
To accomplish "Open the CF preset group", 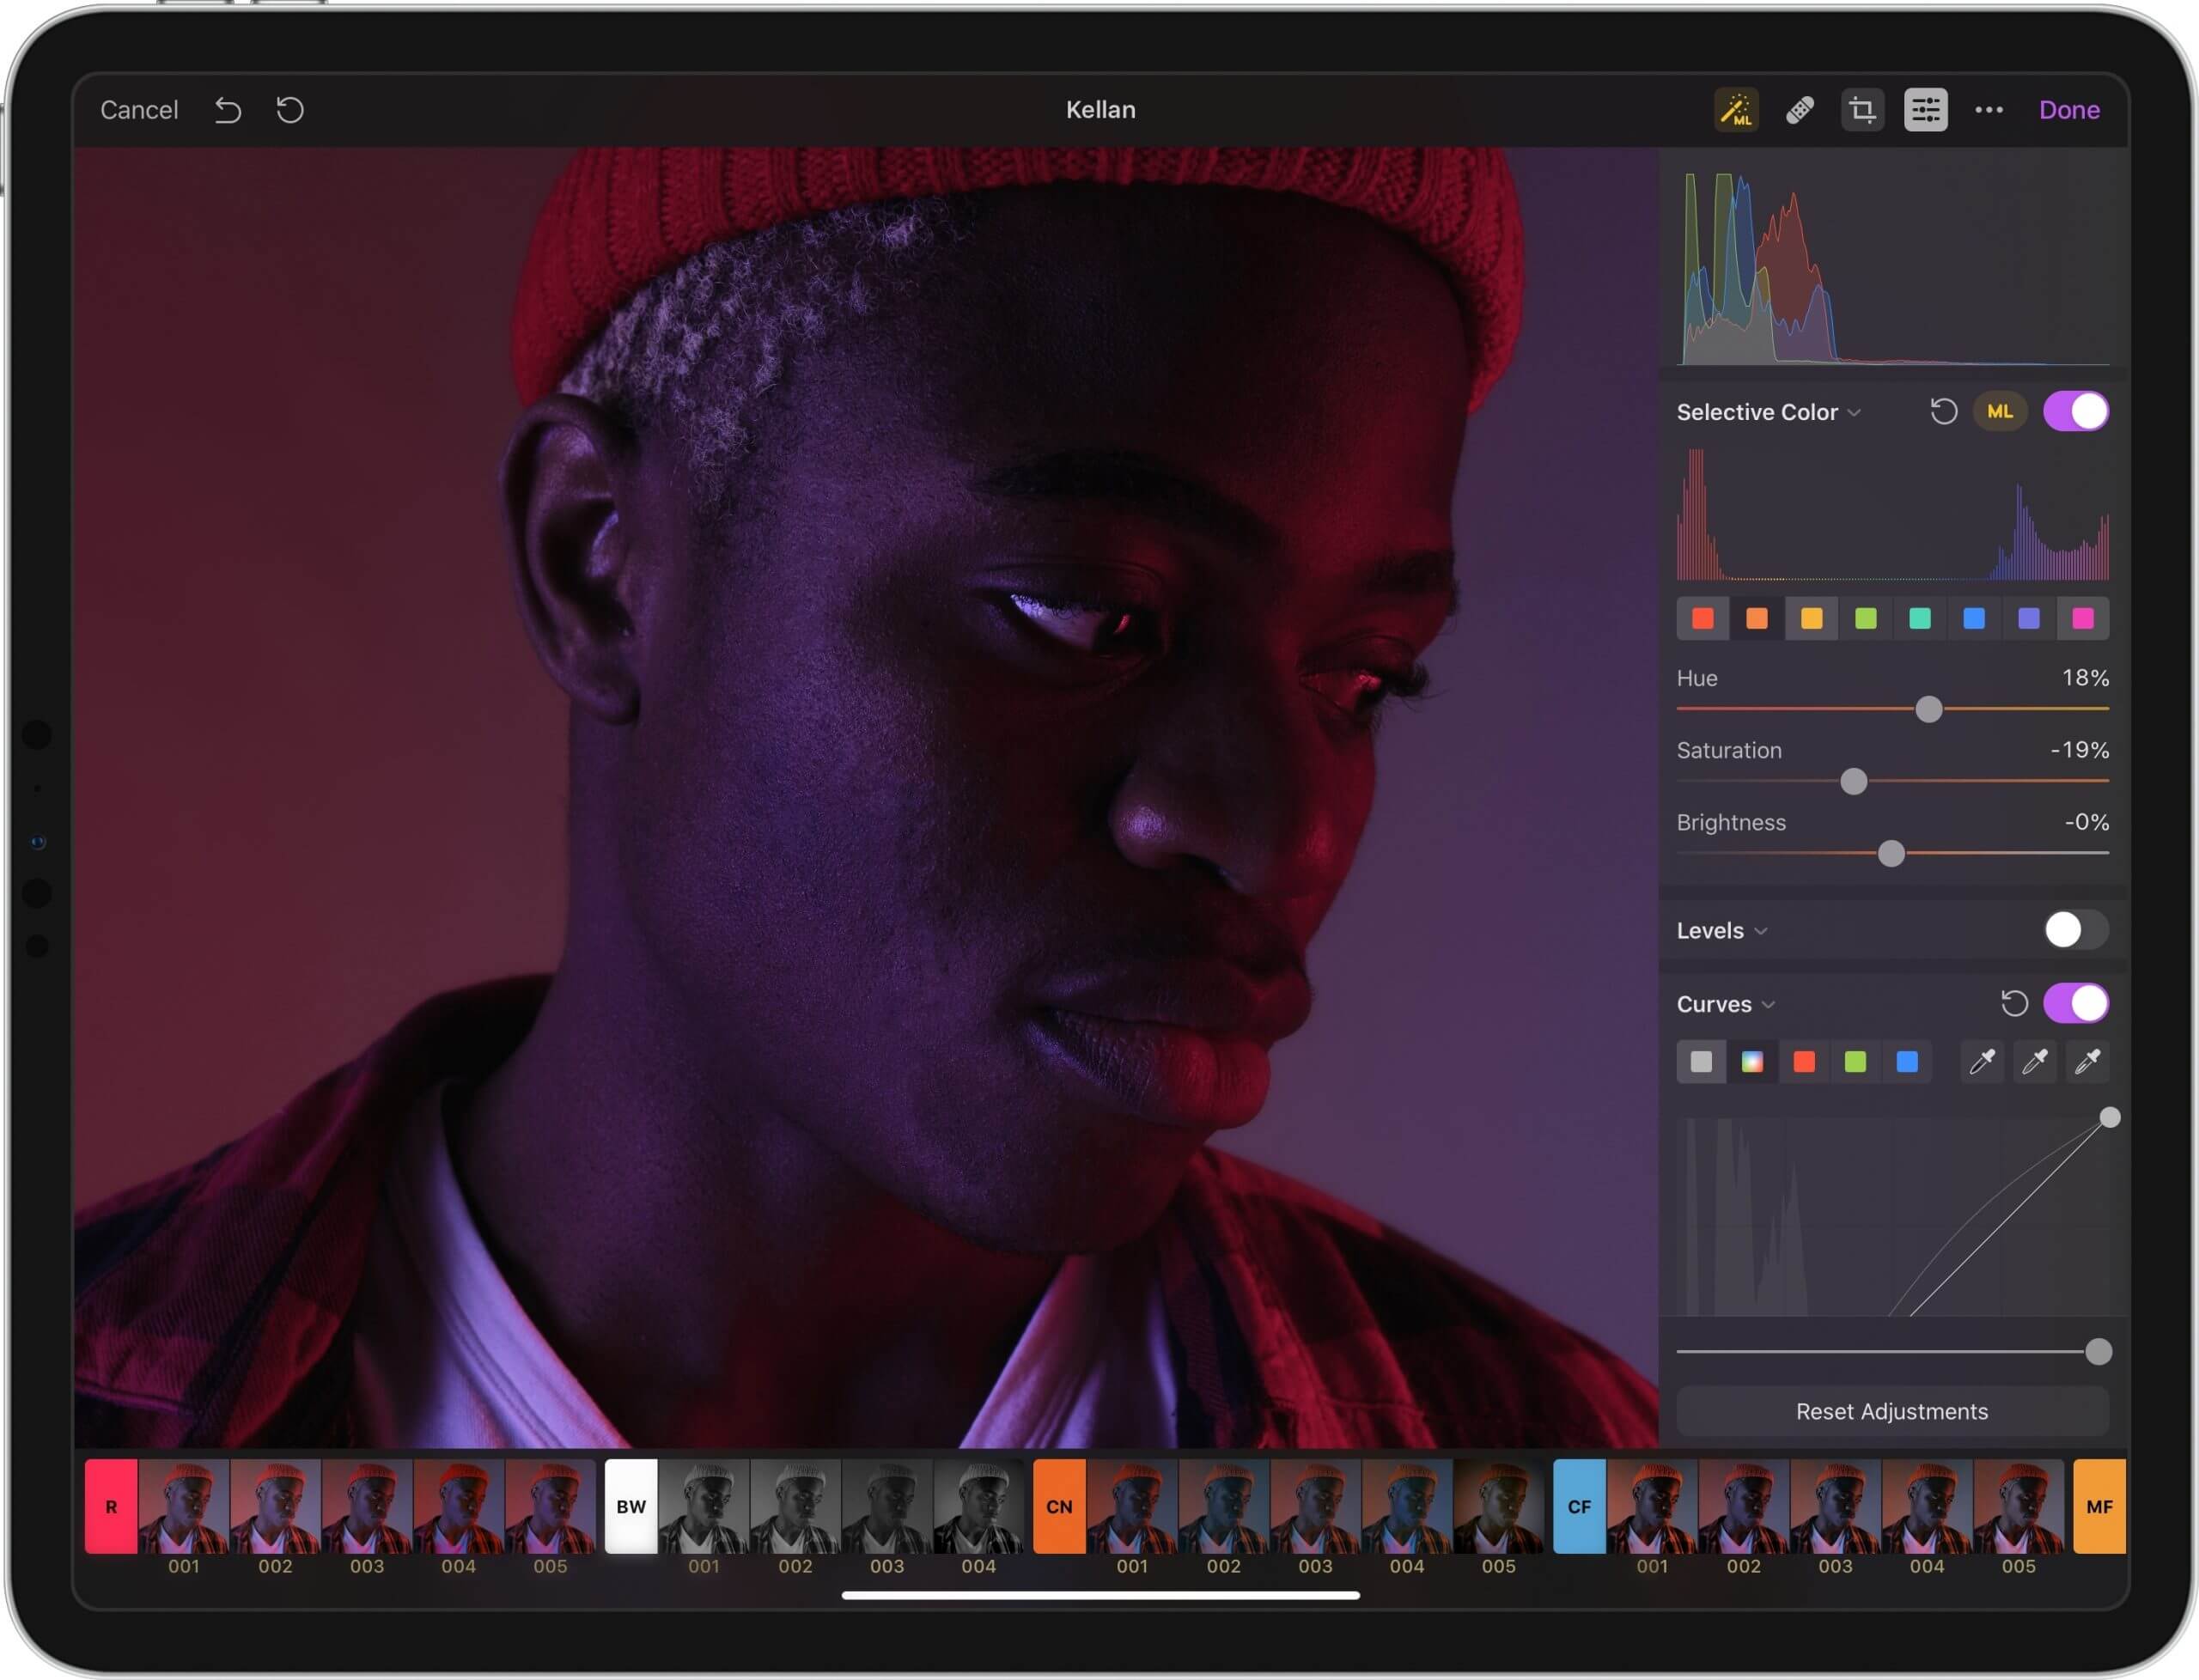I will 1579,1506.
